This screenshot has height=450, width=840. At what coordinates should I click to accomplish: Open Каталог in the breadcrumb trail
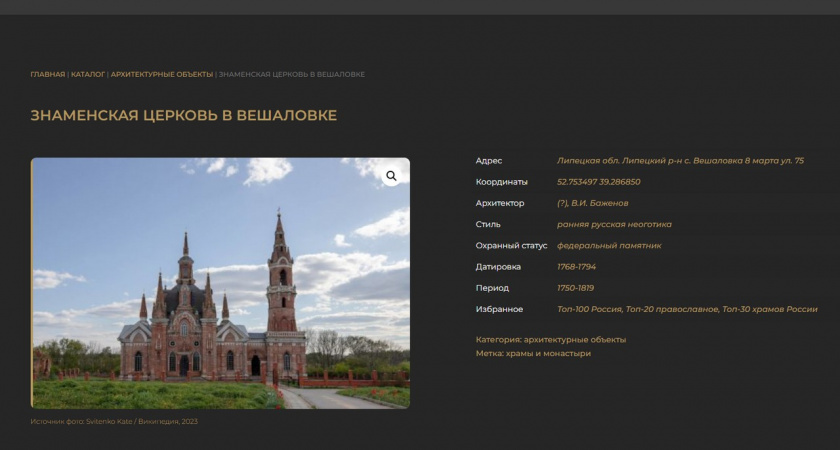pos(88,75)
